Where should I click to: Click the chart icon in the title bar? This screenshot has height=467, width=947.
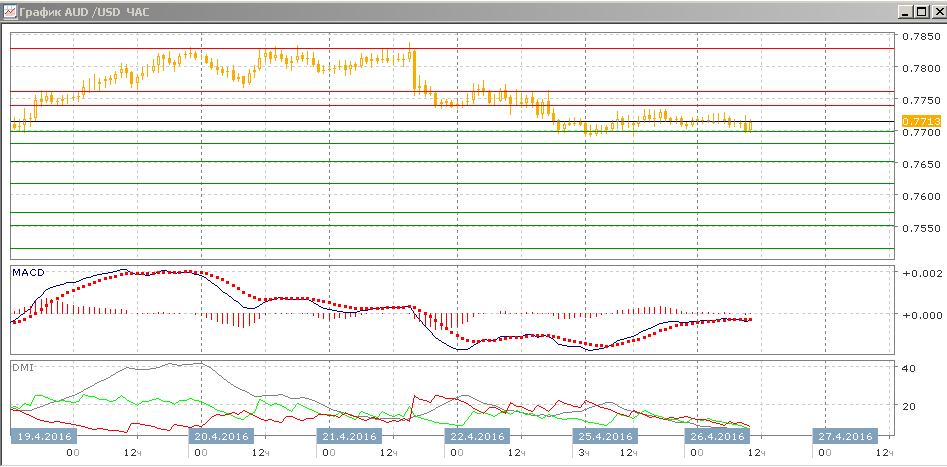[10, 11]
